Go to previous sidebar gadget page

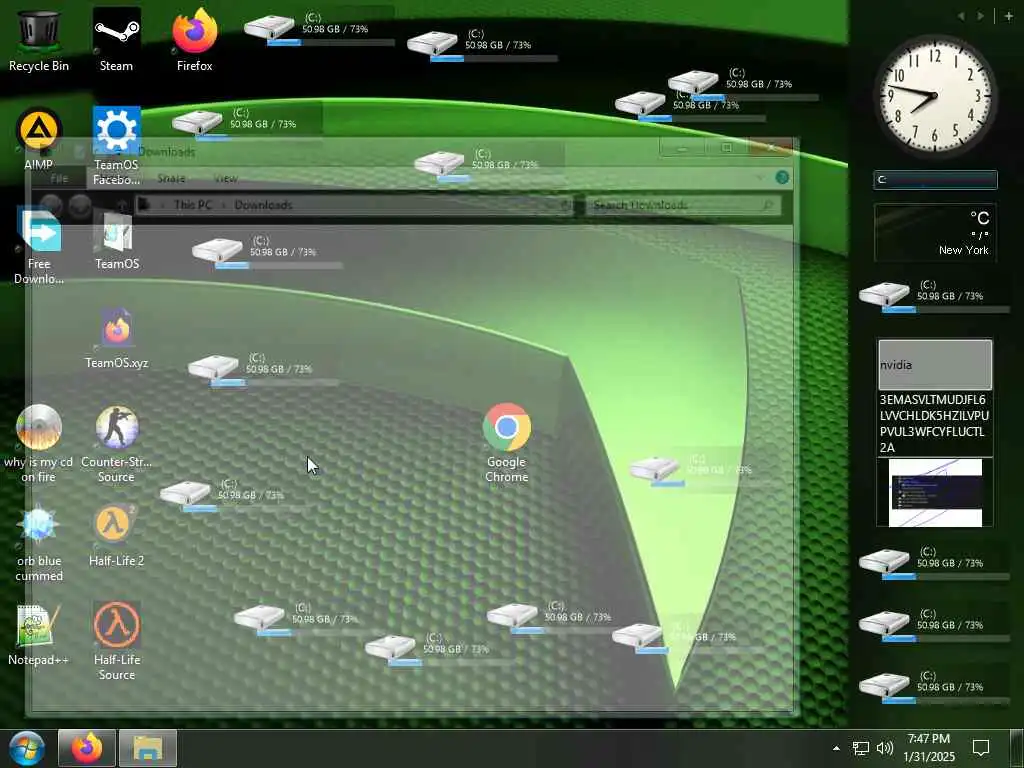click(x=961, y=16)
